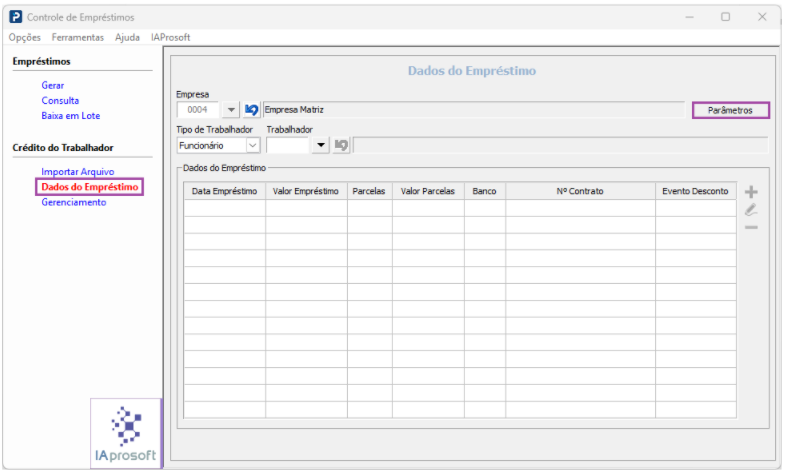Screen dimensions: 785x474
Task: Click the Data Empréstimo column header
Action: coord(224,191)
